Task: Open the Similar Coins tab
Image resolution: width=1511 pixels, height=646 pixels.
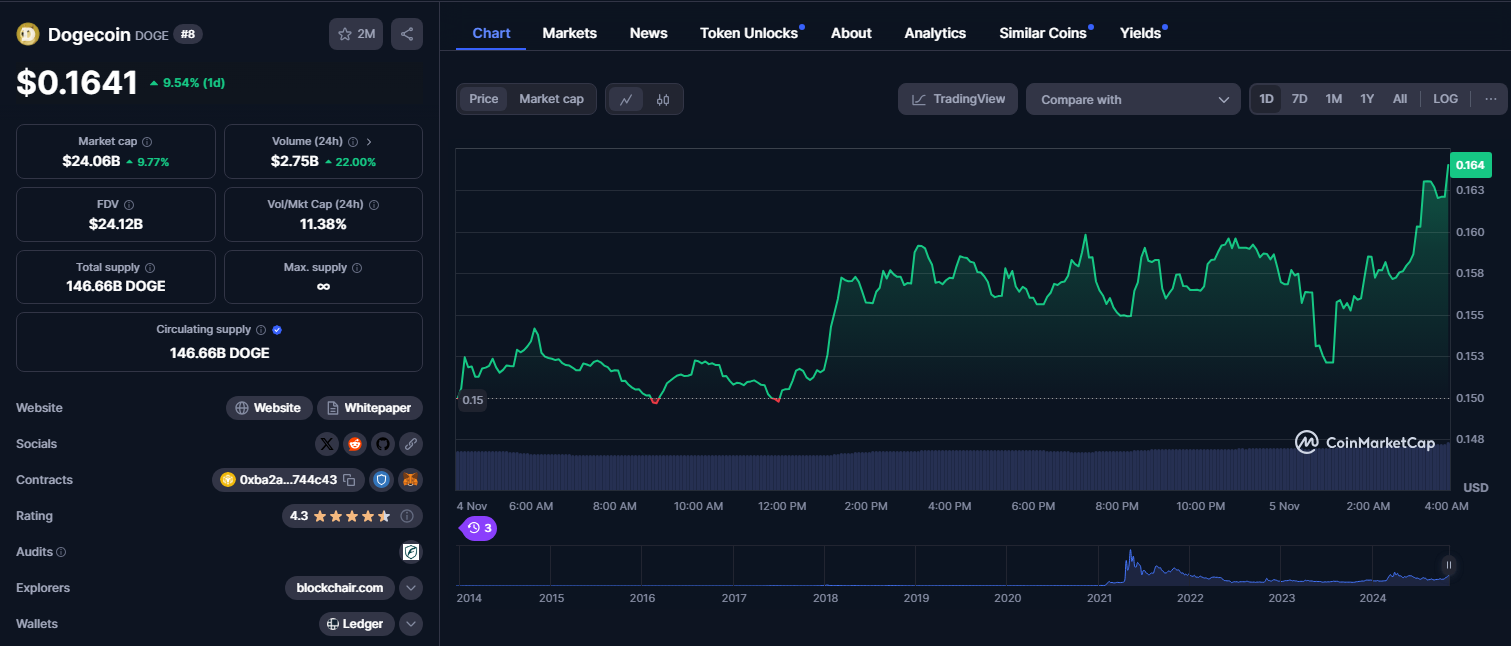Action: point(1043,33)
